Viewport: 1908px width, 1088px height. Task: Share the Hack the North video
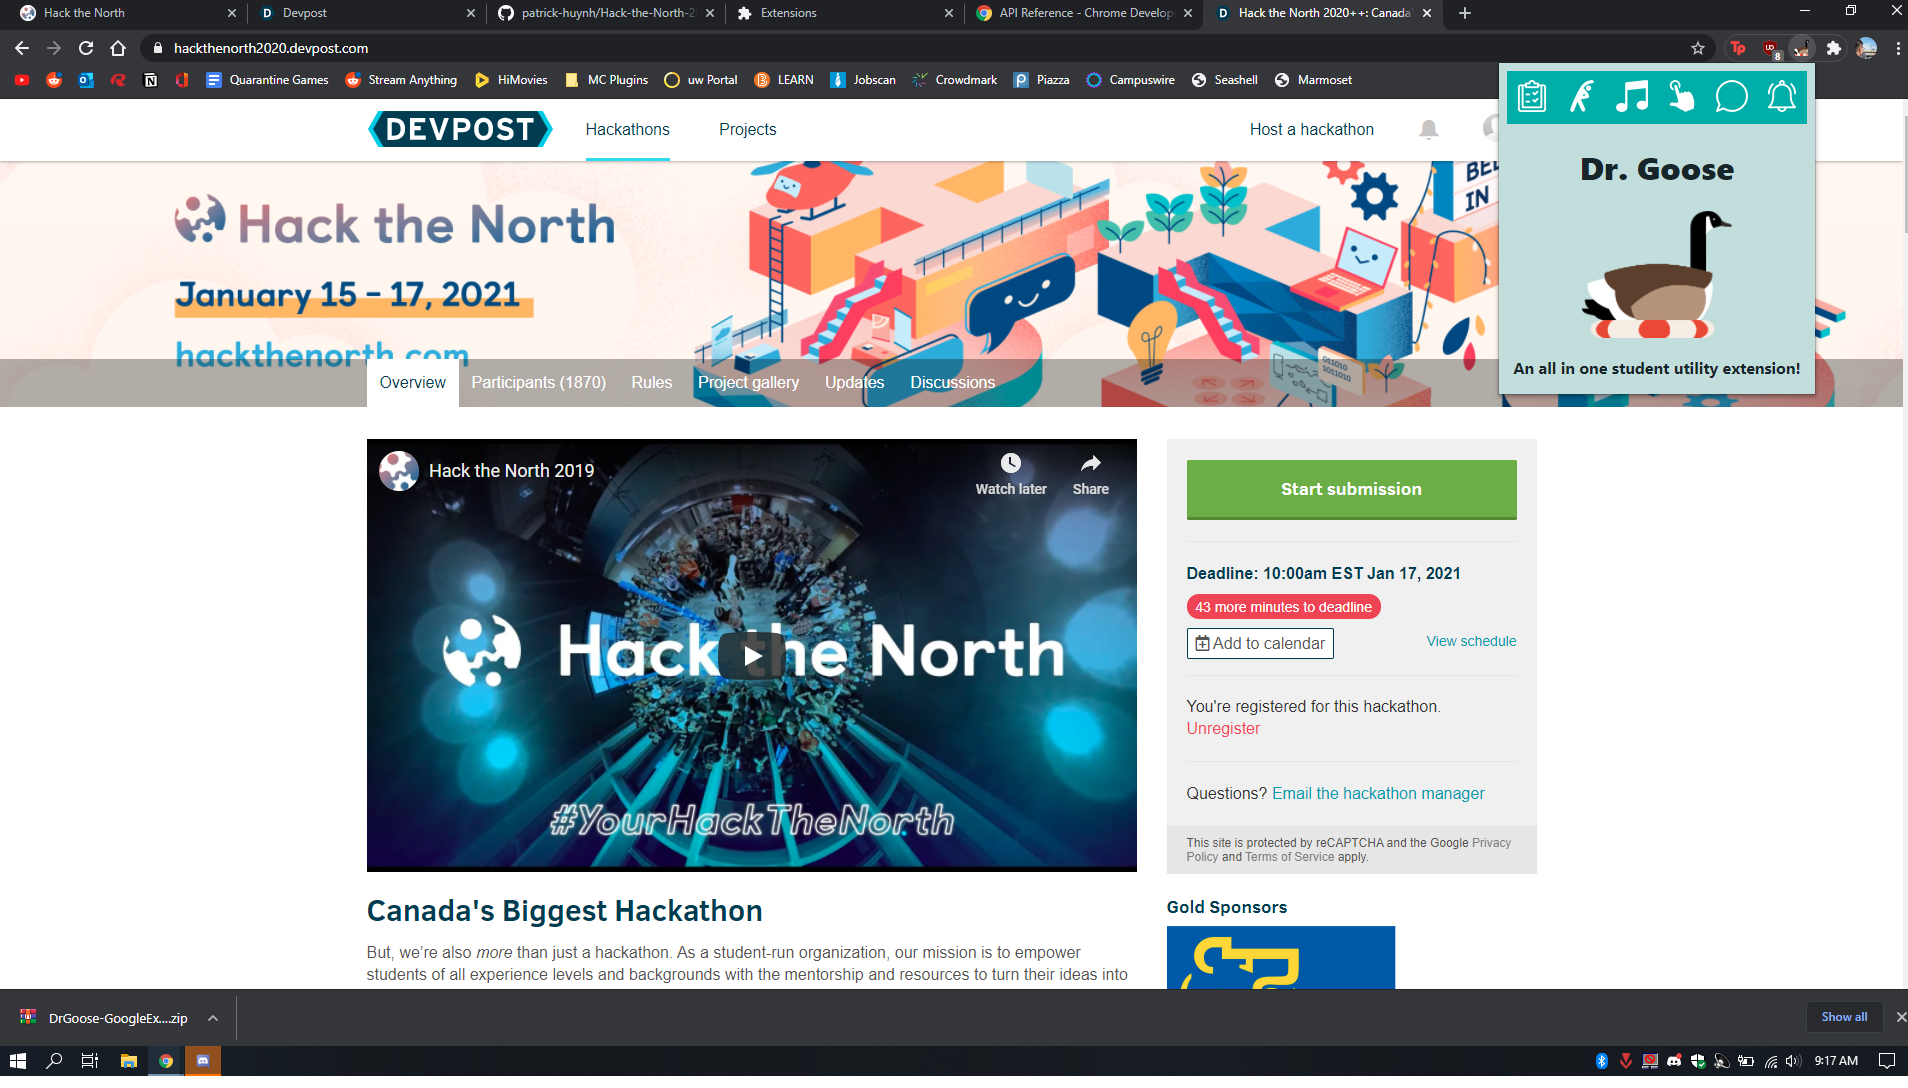tap(1090, 474)
